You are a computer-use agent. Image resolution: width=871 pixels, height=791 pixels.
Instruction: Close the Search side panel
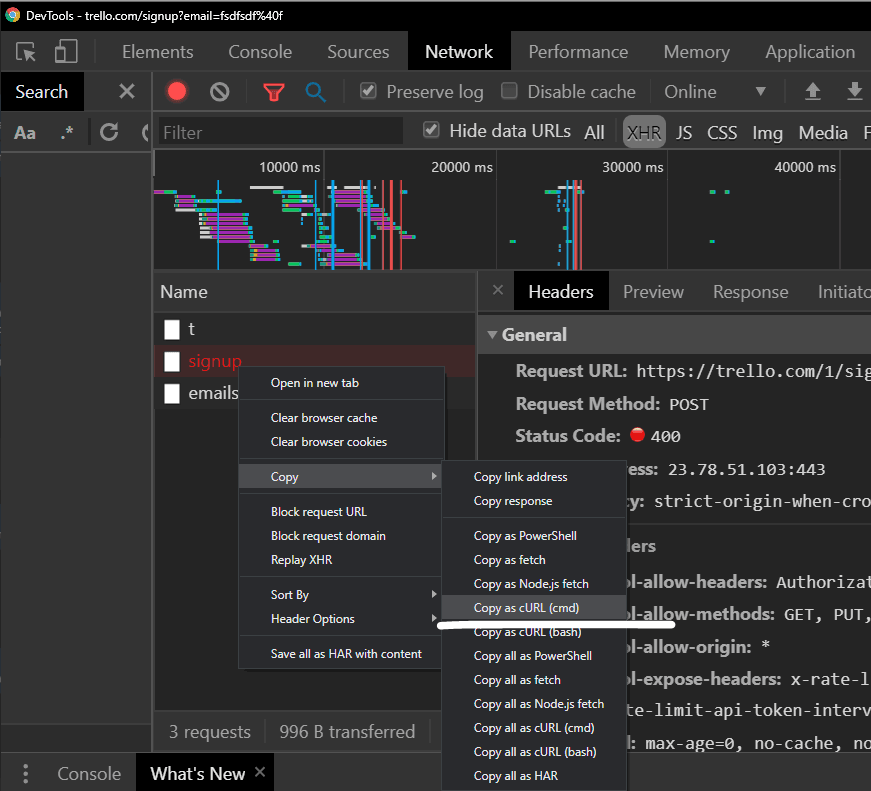(127, 91)
